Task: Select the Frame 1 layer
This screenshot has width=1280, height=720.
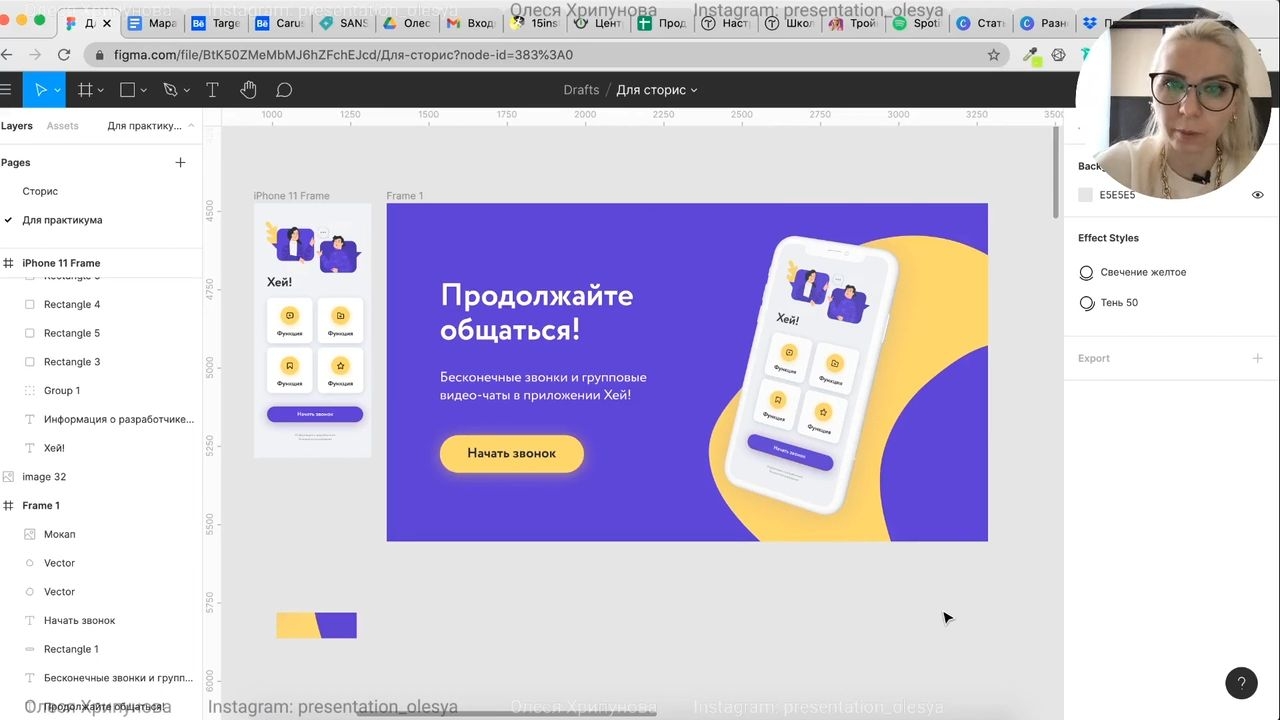Action: tap(101, 505)
